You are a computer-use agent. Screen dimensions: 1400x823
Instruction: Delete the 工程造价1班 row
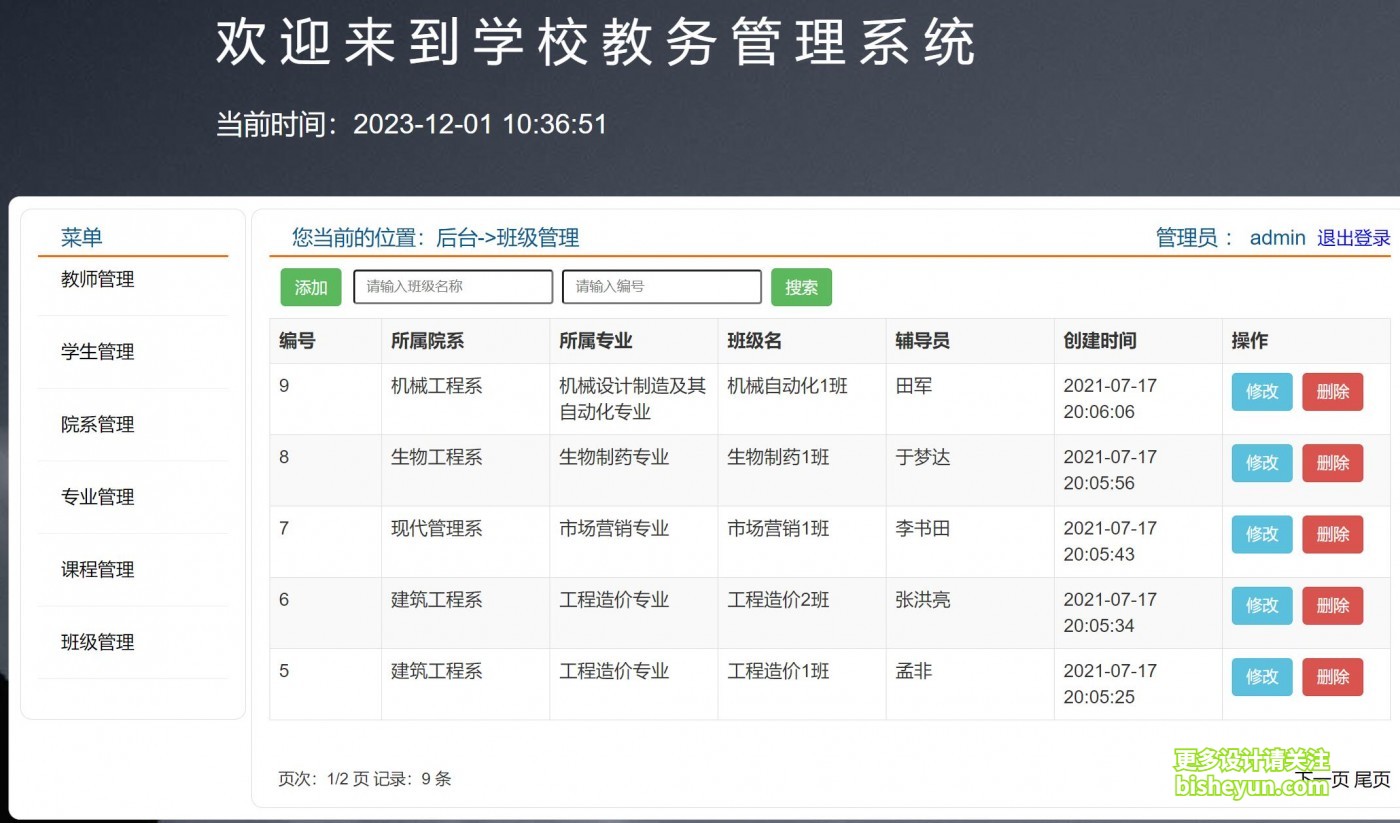(x=1332, y=677)
